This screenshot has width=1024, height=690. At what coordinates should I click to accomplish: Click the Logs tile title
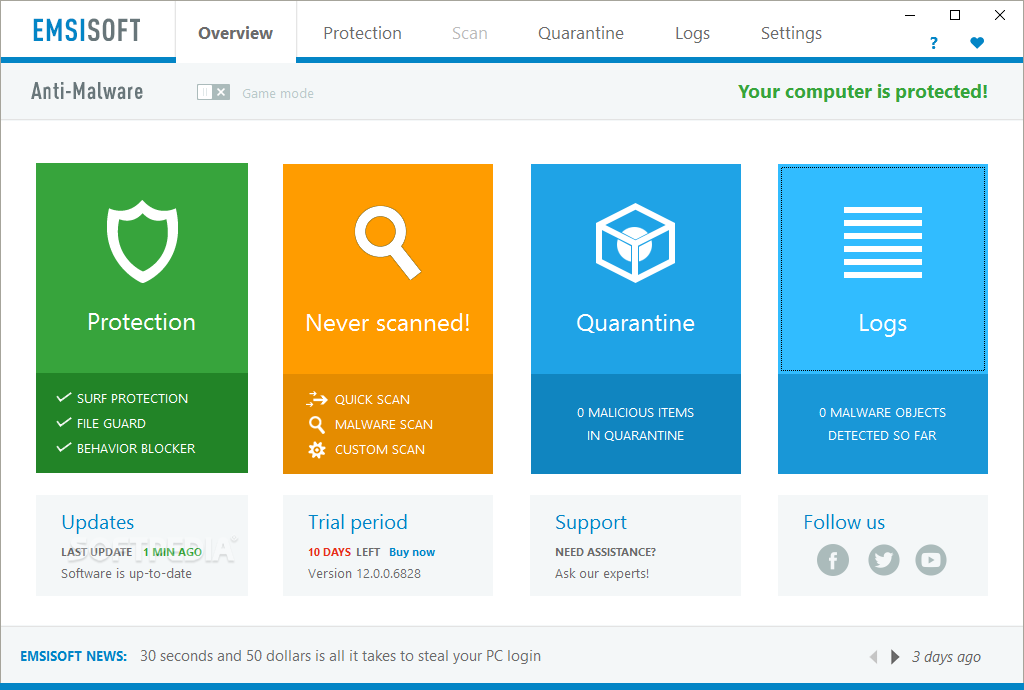coord(882,324)
